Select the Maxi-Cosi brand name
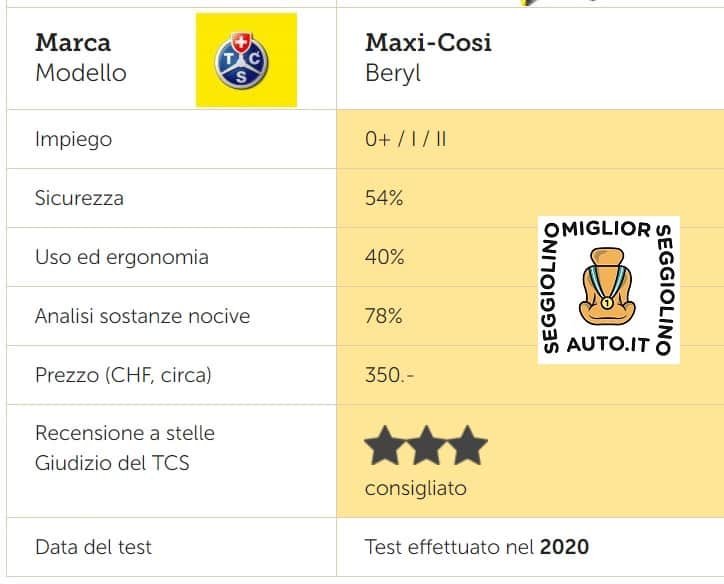This screenshot has width=724, height=584. point(428,42)
